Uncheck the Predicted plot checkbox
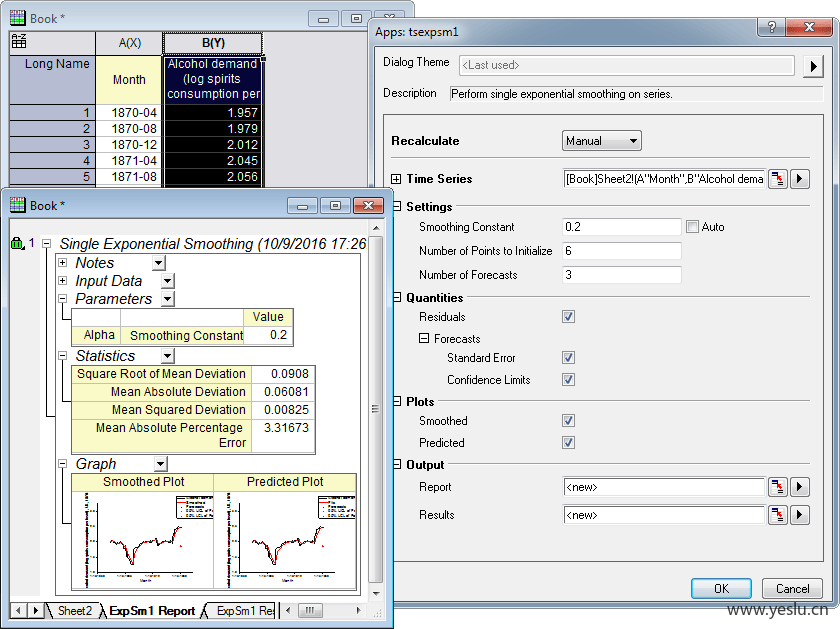The width and height of the screenshot is (840, 629). [568, 443]
